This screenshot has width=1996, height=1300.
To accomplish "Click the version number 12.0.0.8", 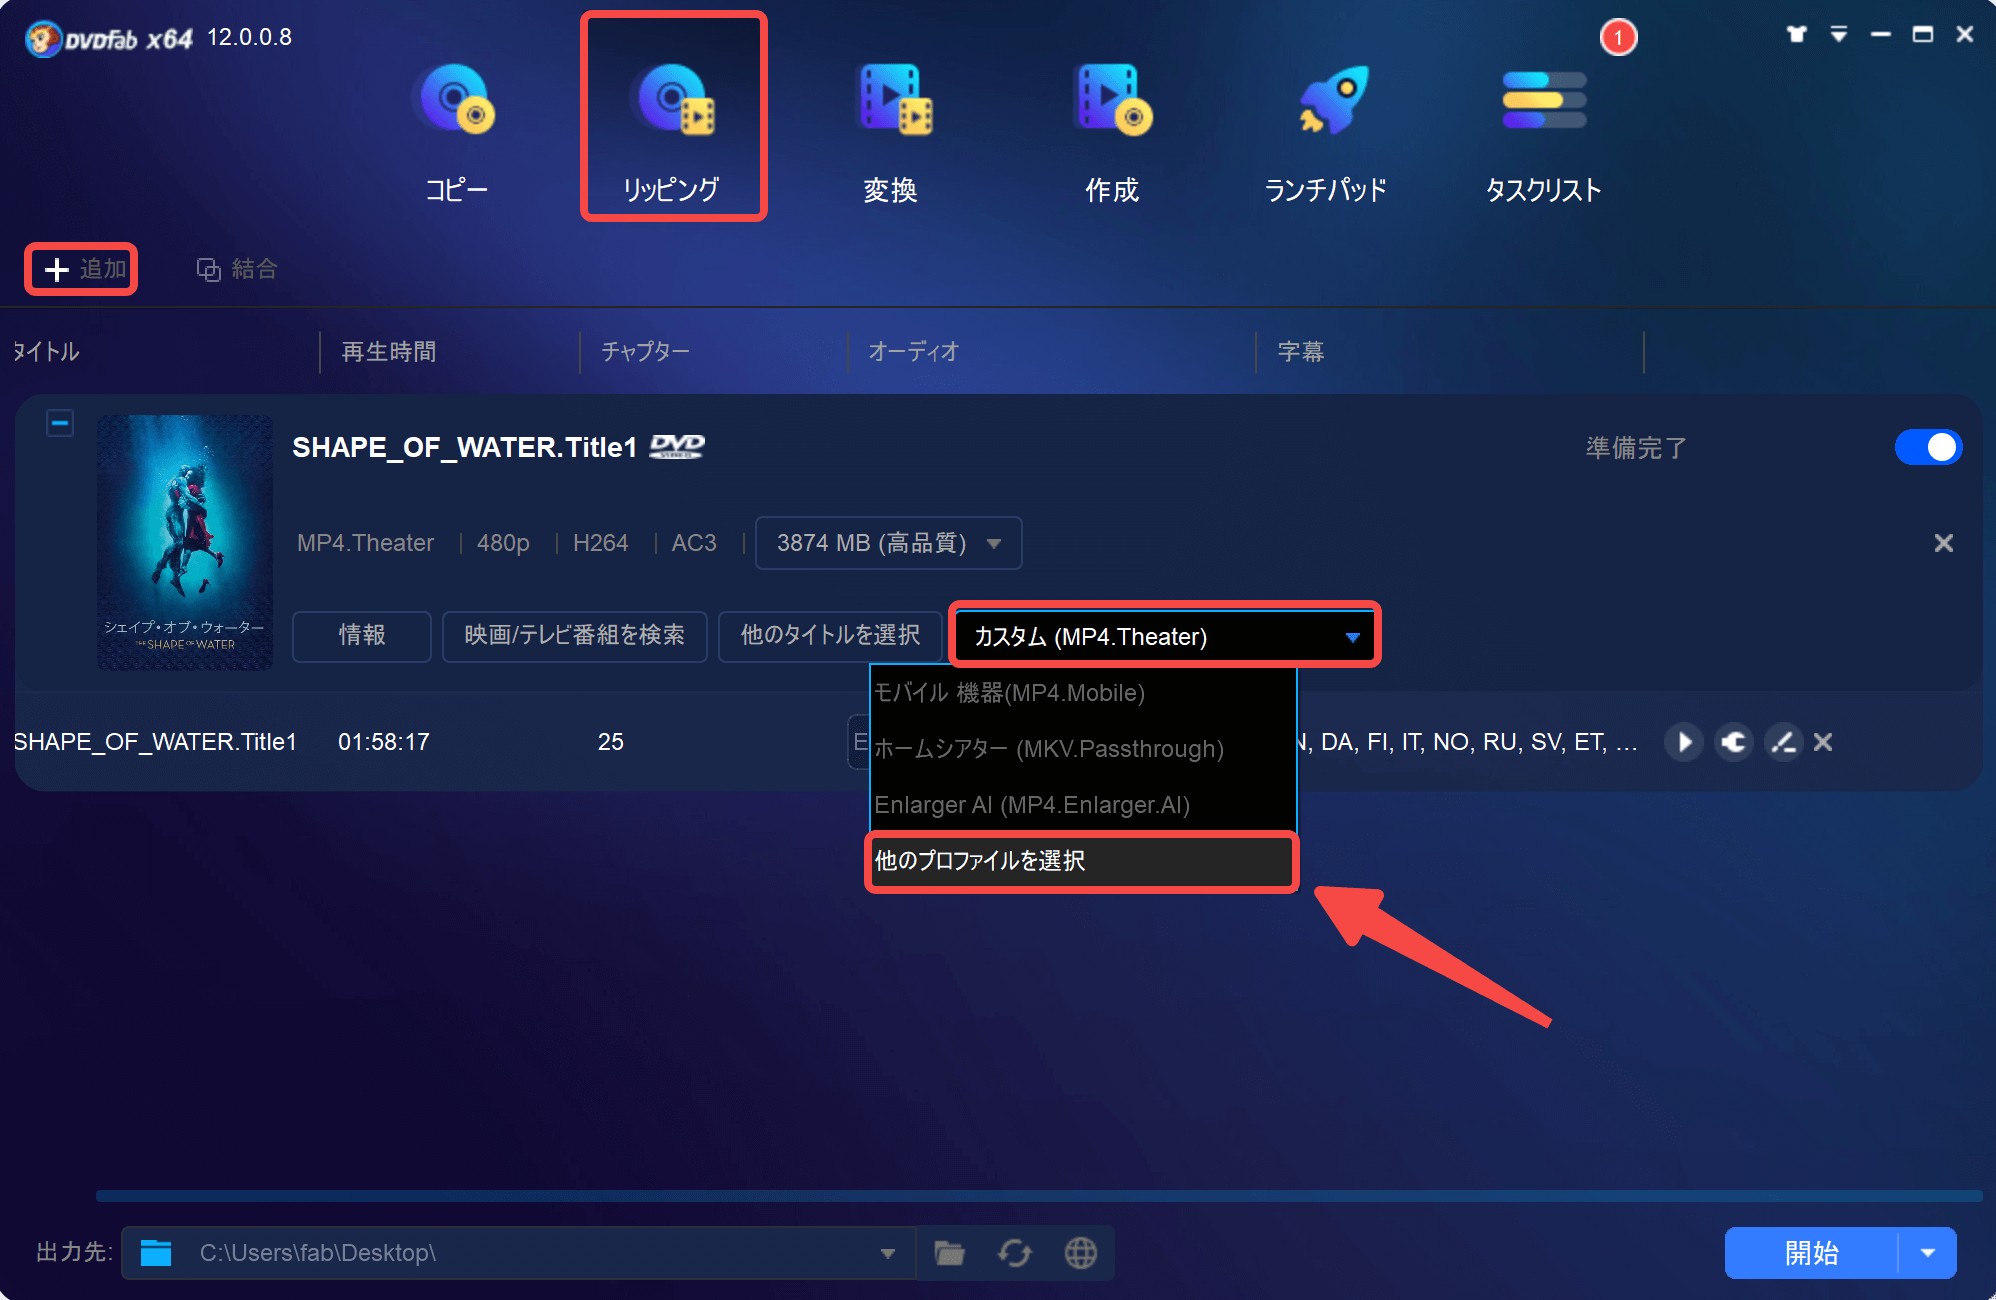I will [x=249, y=37].
